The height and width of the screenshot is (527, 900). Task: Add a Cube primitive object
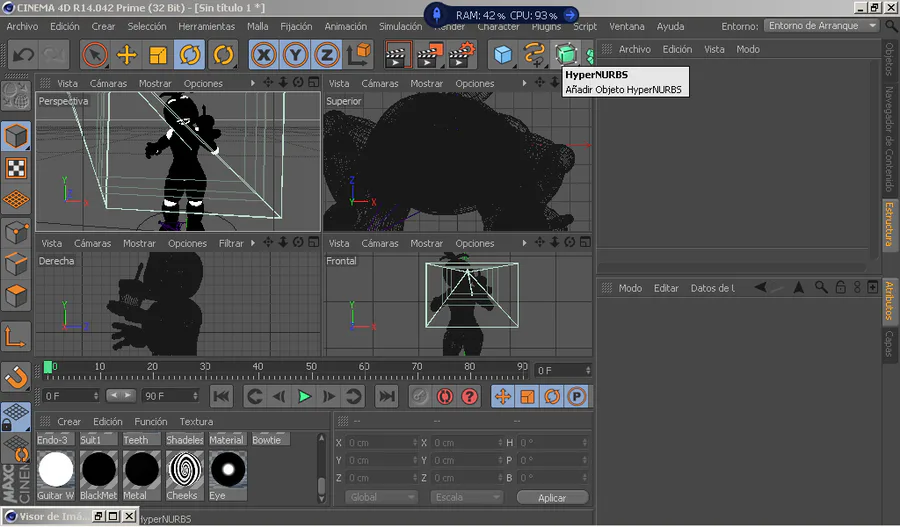[x=503, y=55]
